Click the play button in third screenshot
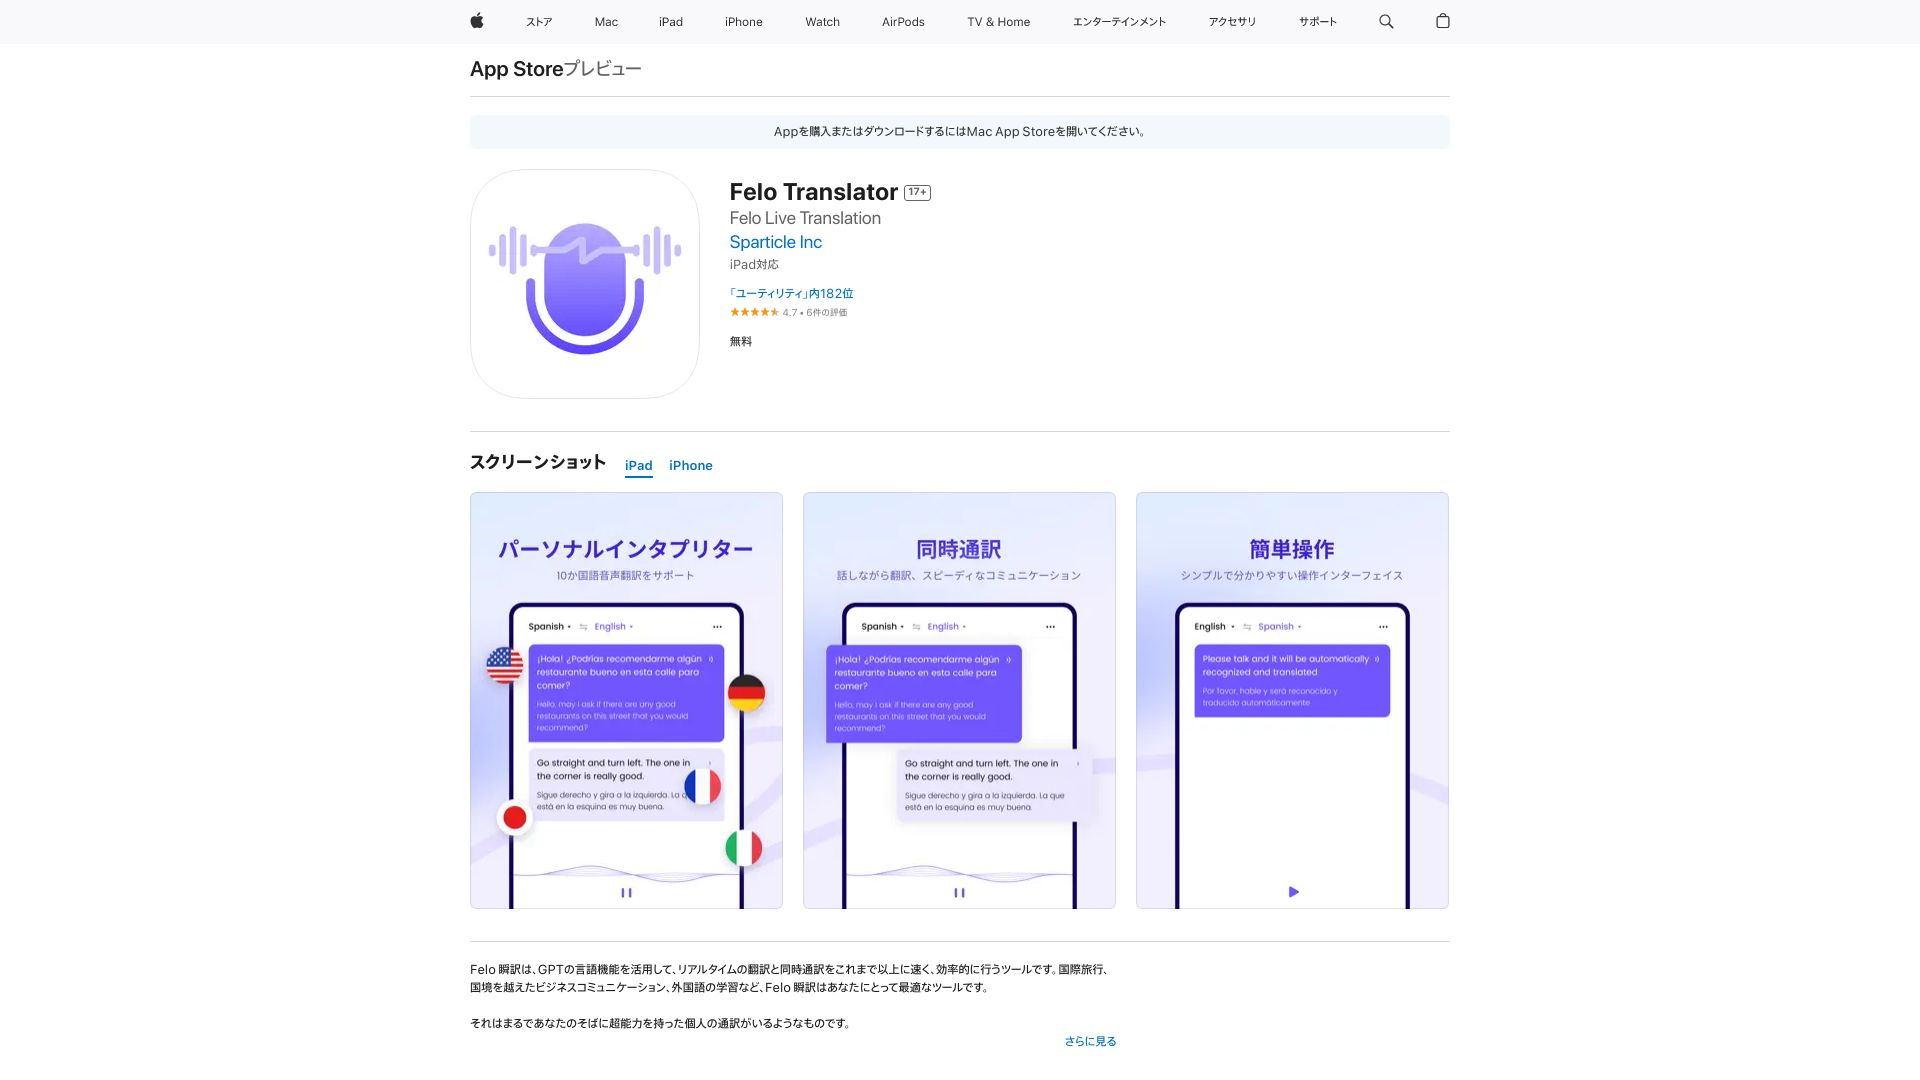Viewport: 1920px width, 1080px height. click(1294, 891)
